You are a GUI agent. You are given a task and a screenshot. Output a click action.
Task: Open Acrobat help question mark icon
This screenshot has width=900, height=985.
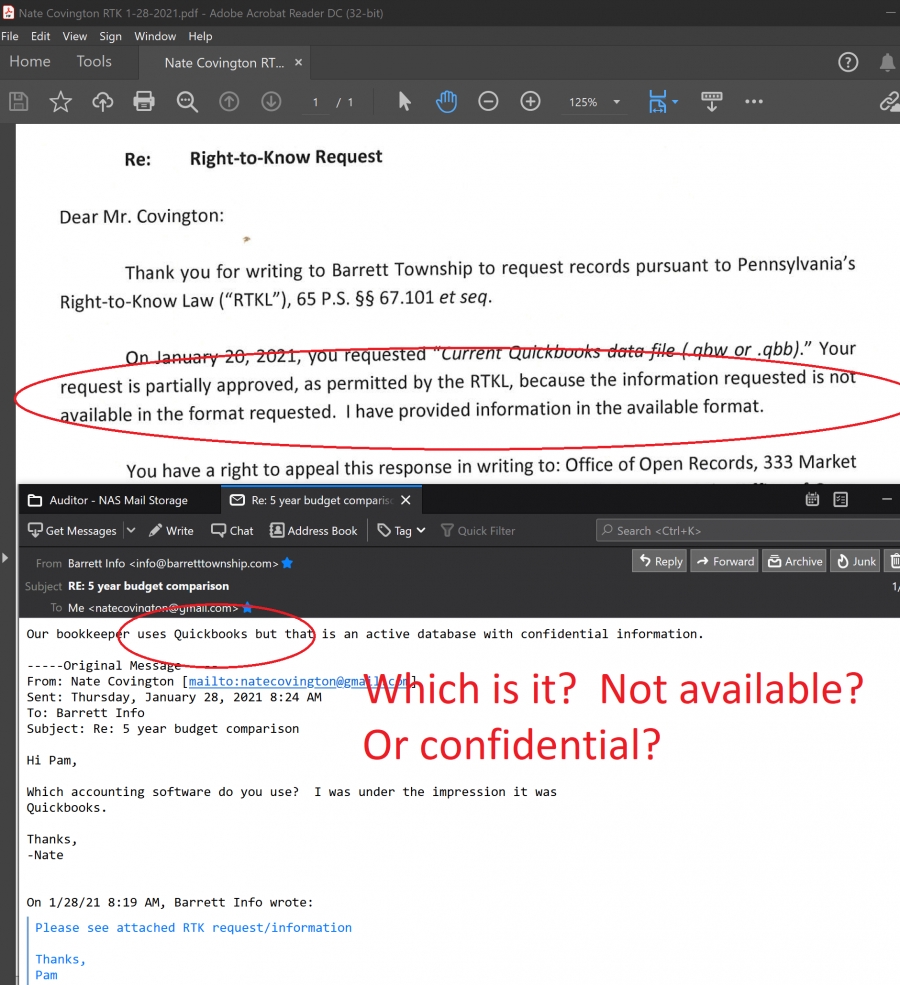(x=848, y=62)
